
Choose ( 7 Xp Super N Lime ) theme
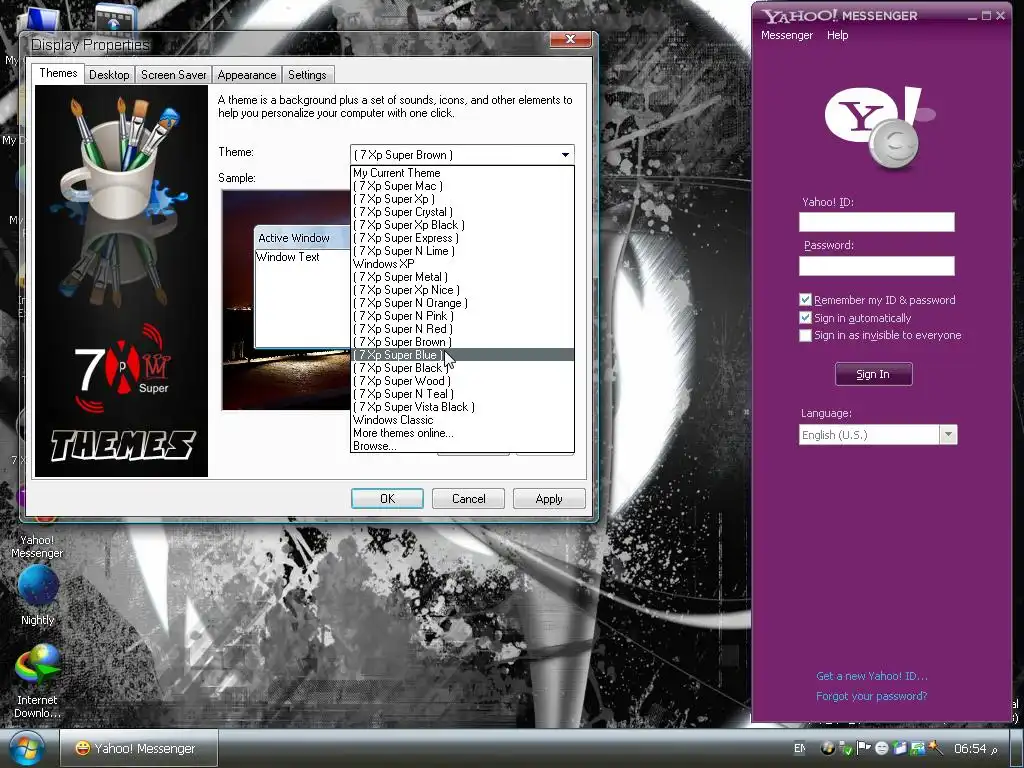click(462, 251)
